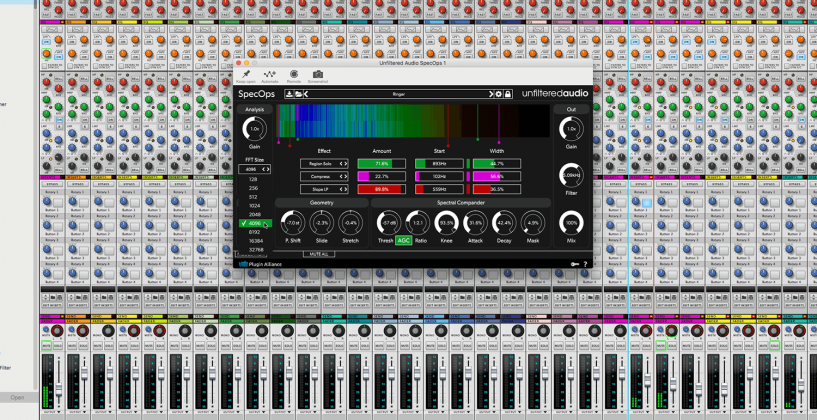Open the Compress effect dropdown
The height and width of the screenshot is (420, 817).
coord(323,176)
